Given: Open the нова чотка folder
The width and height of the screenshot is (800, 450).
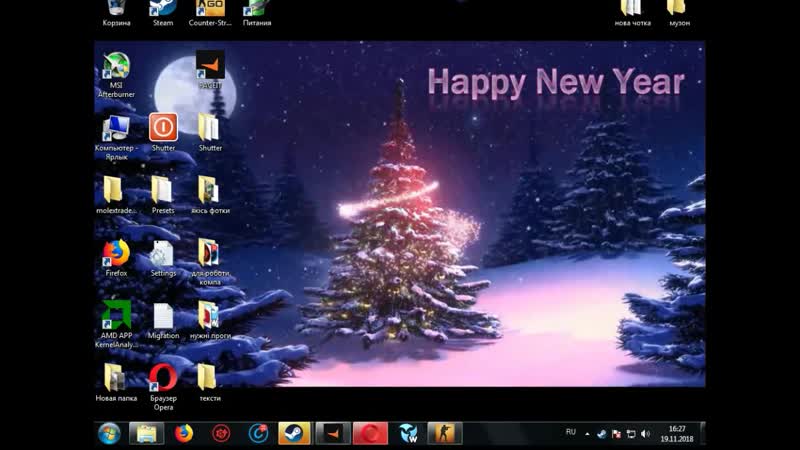Looking at the screenshot, I should pyautogui.click(x=633, y=13).
